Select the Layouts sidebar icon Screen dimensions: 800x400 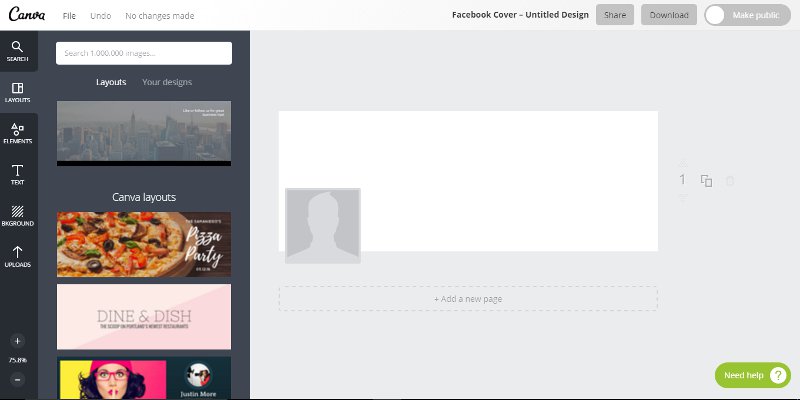tap(18, 92)
